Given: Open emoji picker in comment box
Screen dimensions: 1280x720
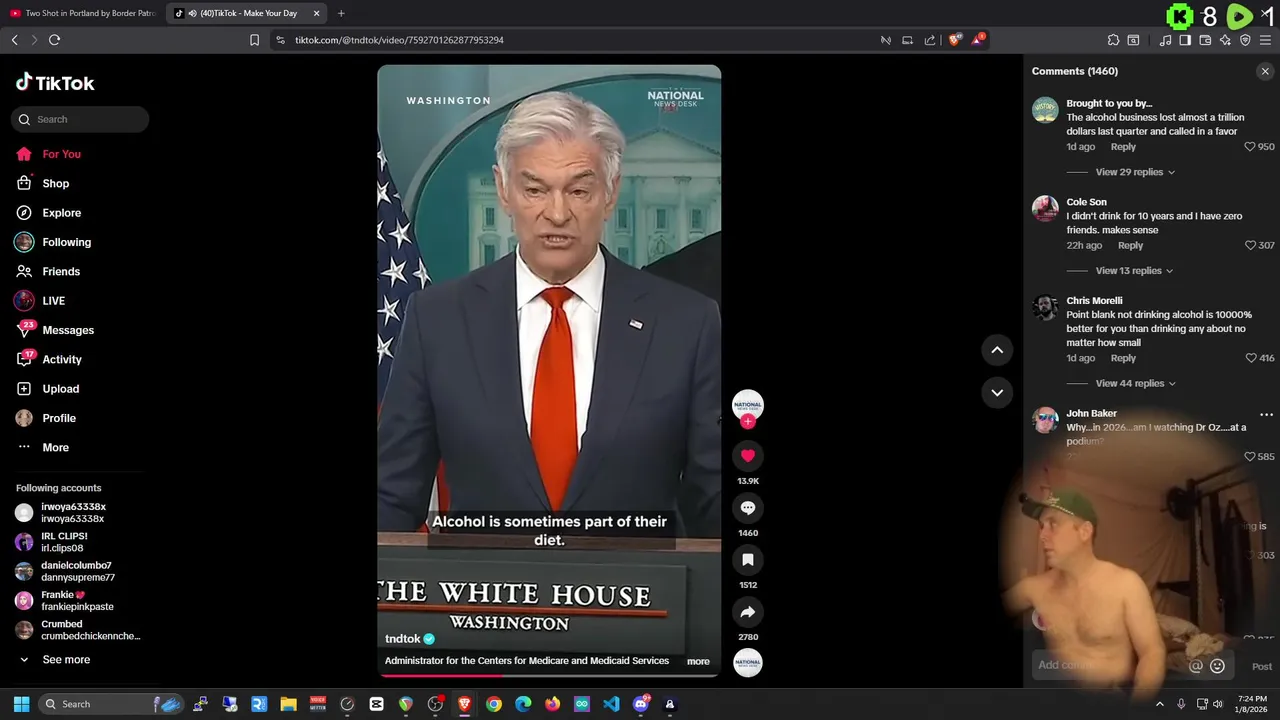Looking at the screenshot, I should click(1217, 666).
